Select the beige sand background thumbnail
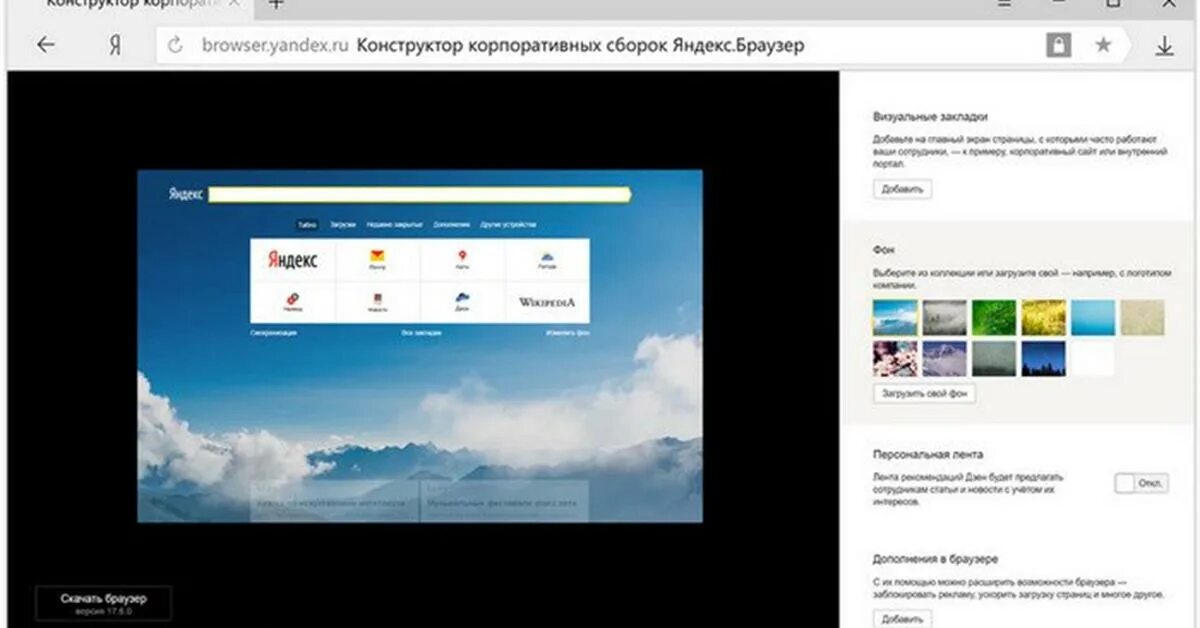 [x=1142, y=317]
